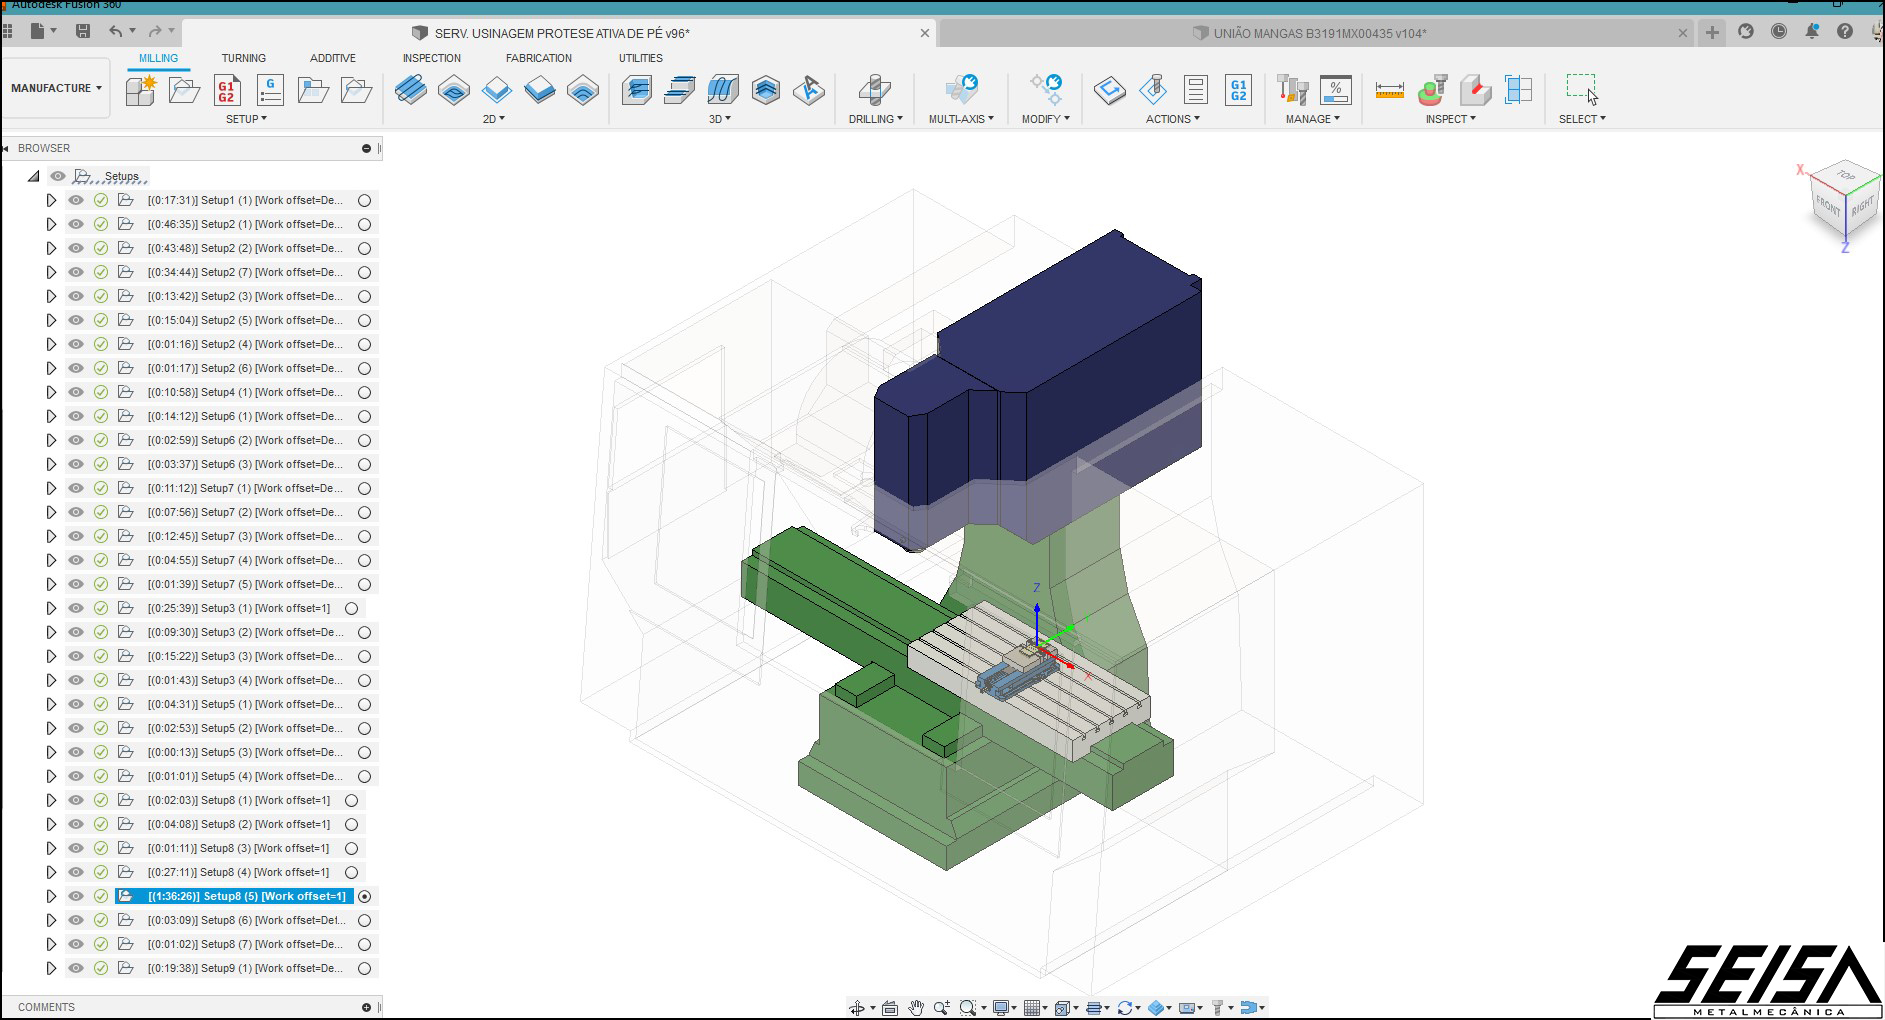This screenshot has height=1020, width=1885.
Task: Open the Tool Library icon in Manage group
Action: point(1292,90)
